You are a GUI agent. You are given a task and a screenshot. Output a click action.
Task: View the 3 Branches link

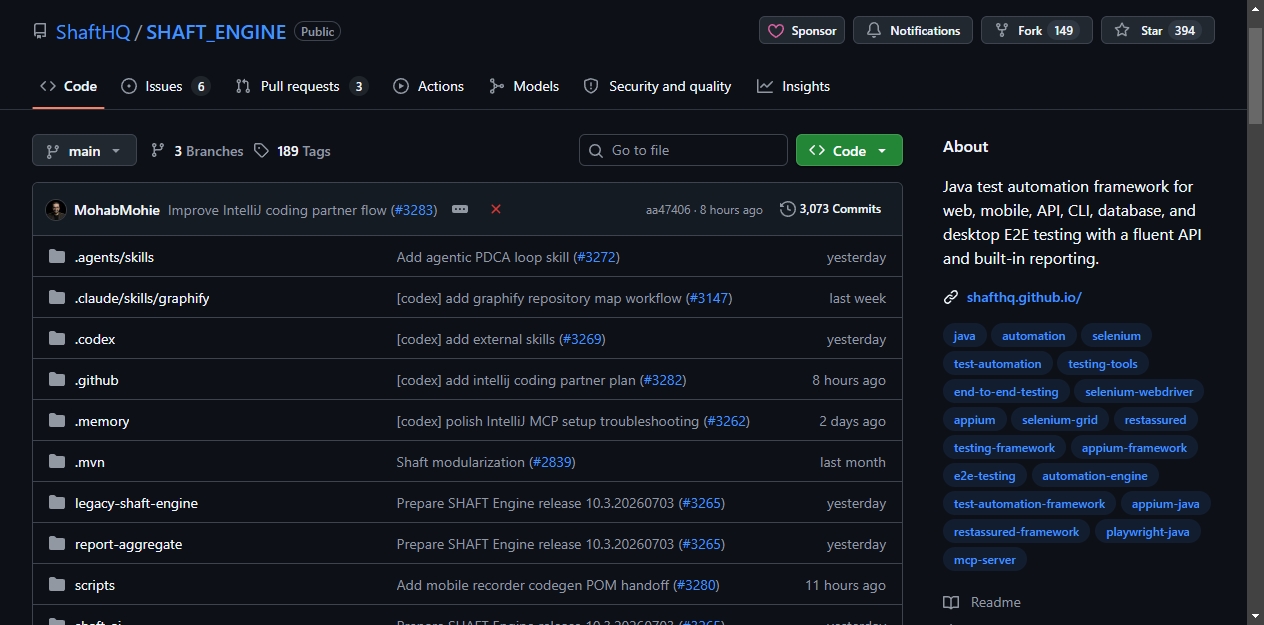tap(197, 150)
